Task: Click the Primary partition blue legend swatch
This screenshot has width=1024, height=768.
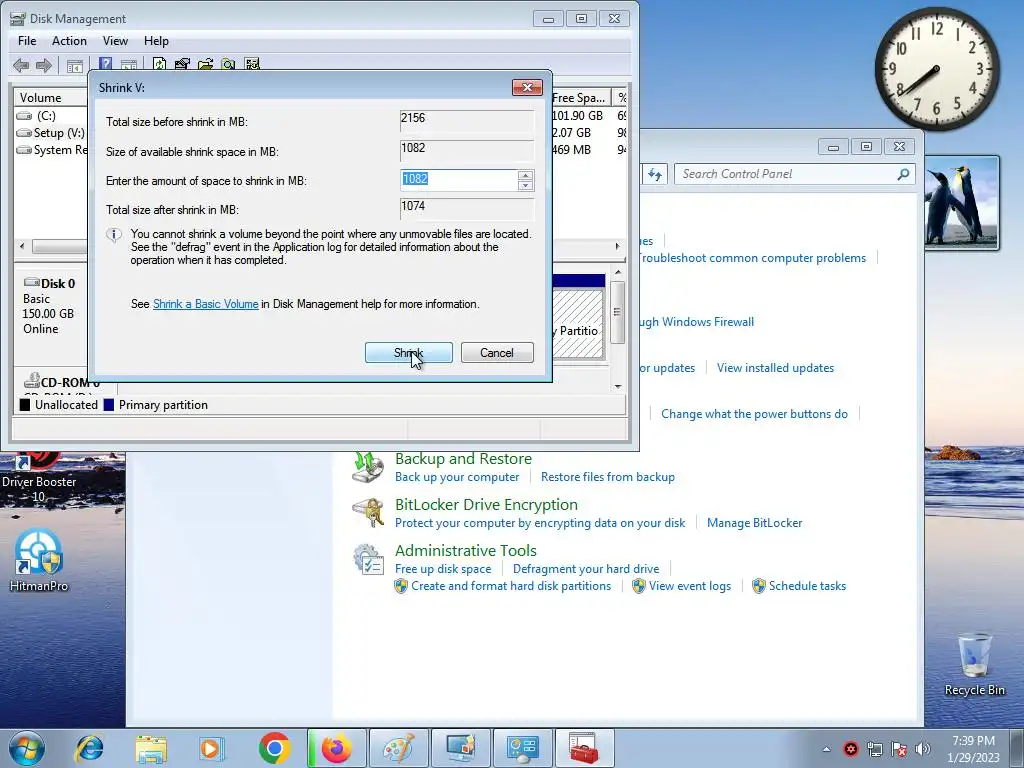Action: pyautogui.click(x=108, y=405)
